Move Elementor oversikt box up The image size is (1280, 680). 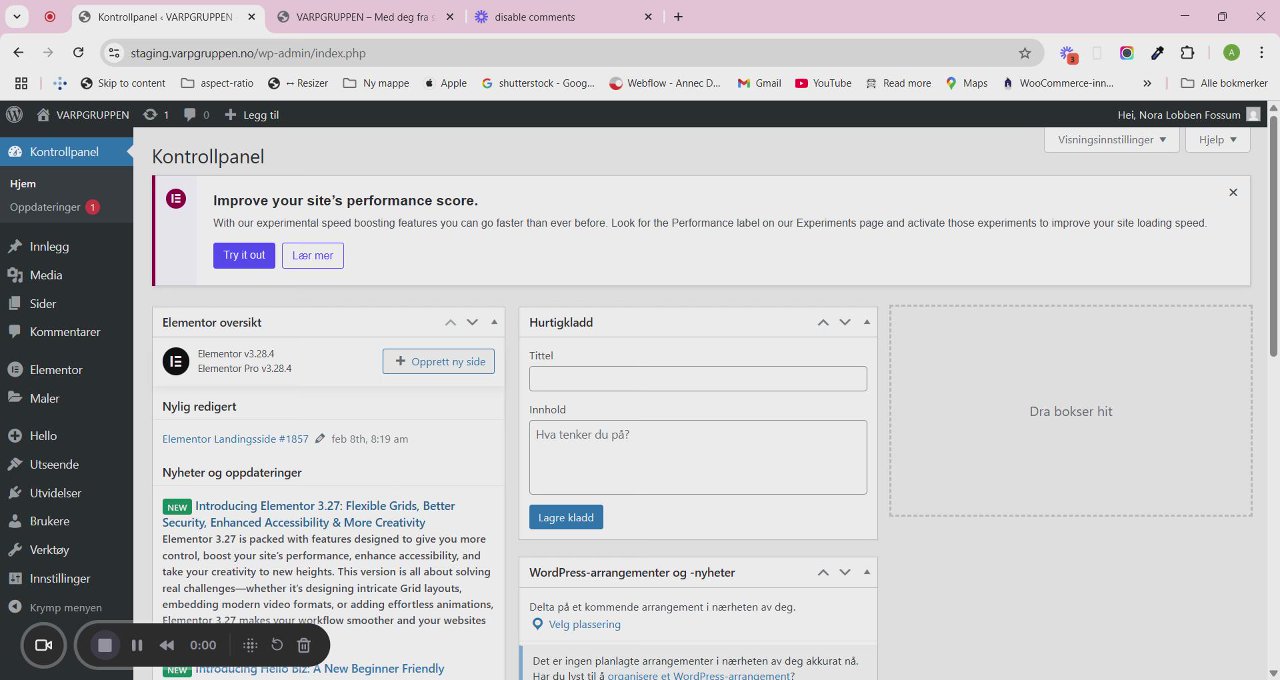click(450, 322)
